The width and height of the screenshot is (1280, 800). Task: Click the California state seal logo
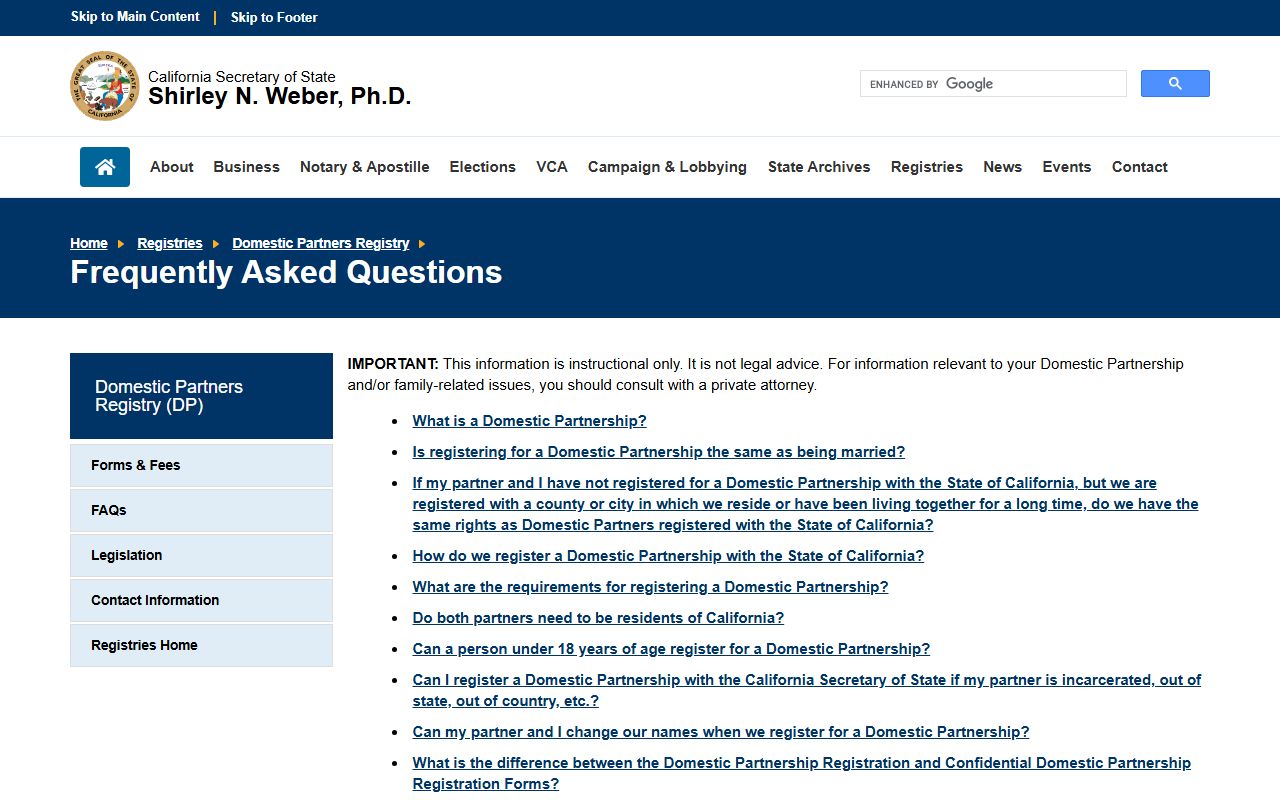(105, 86)
